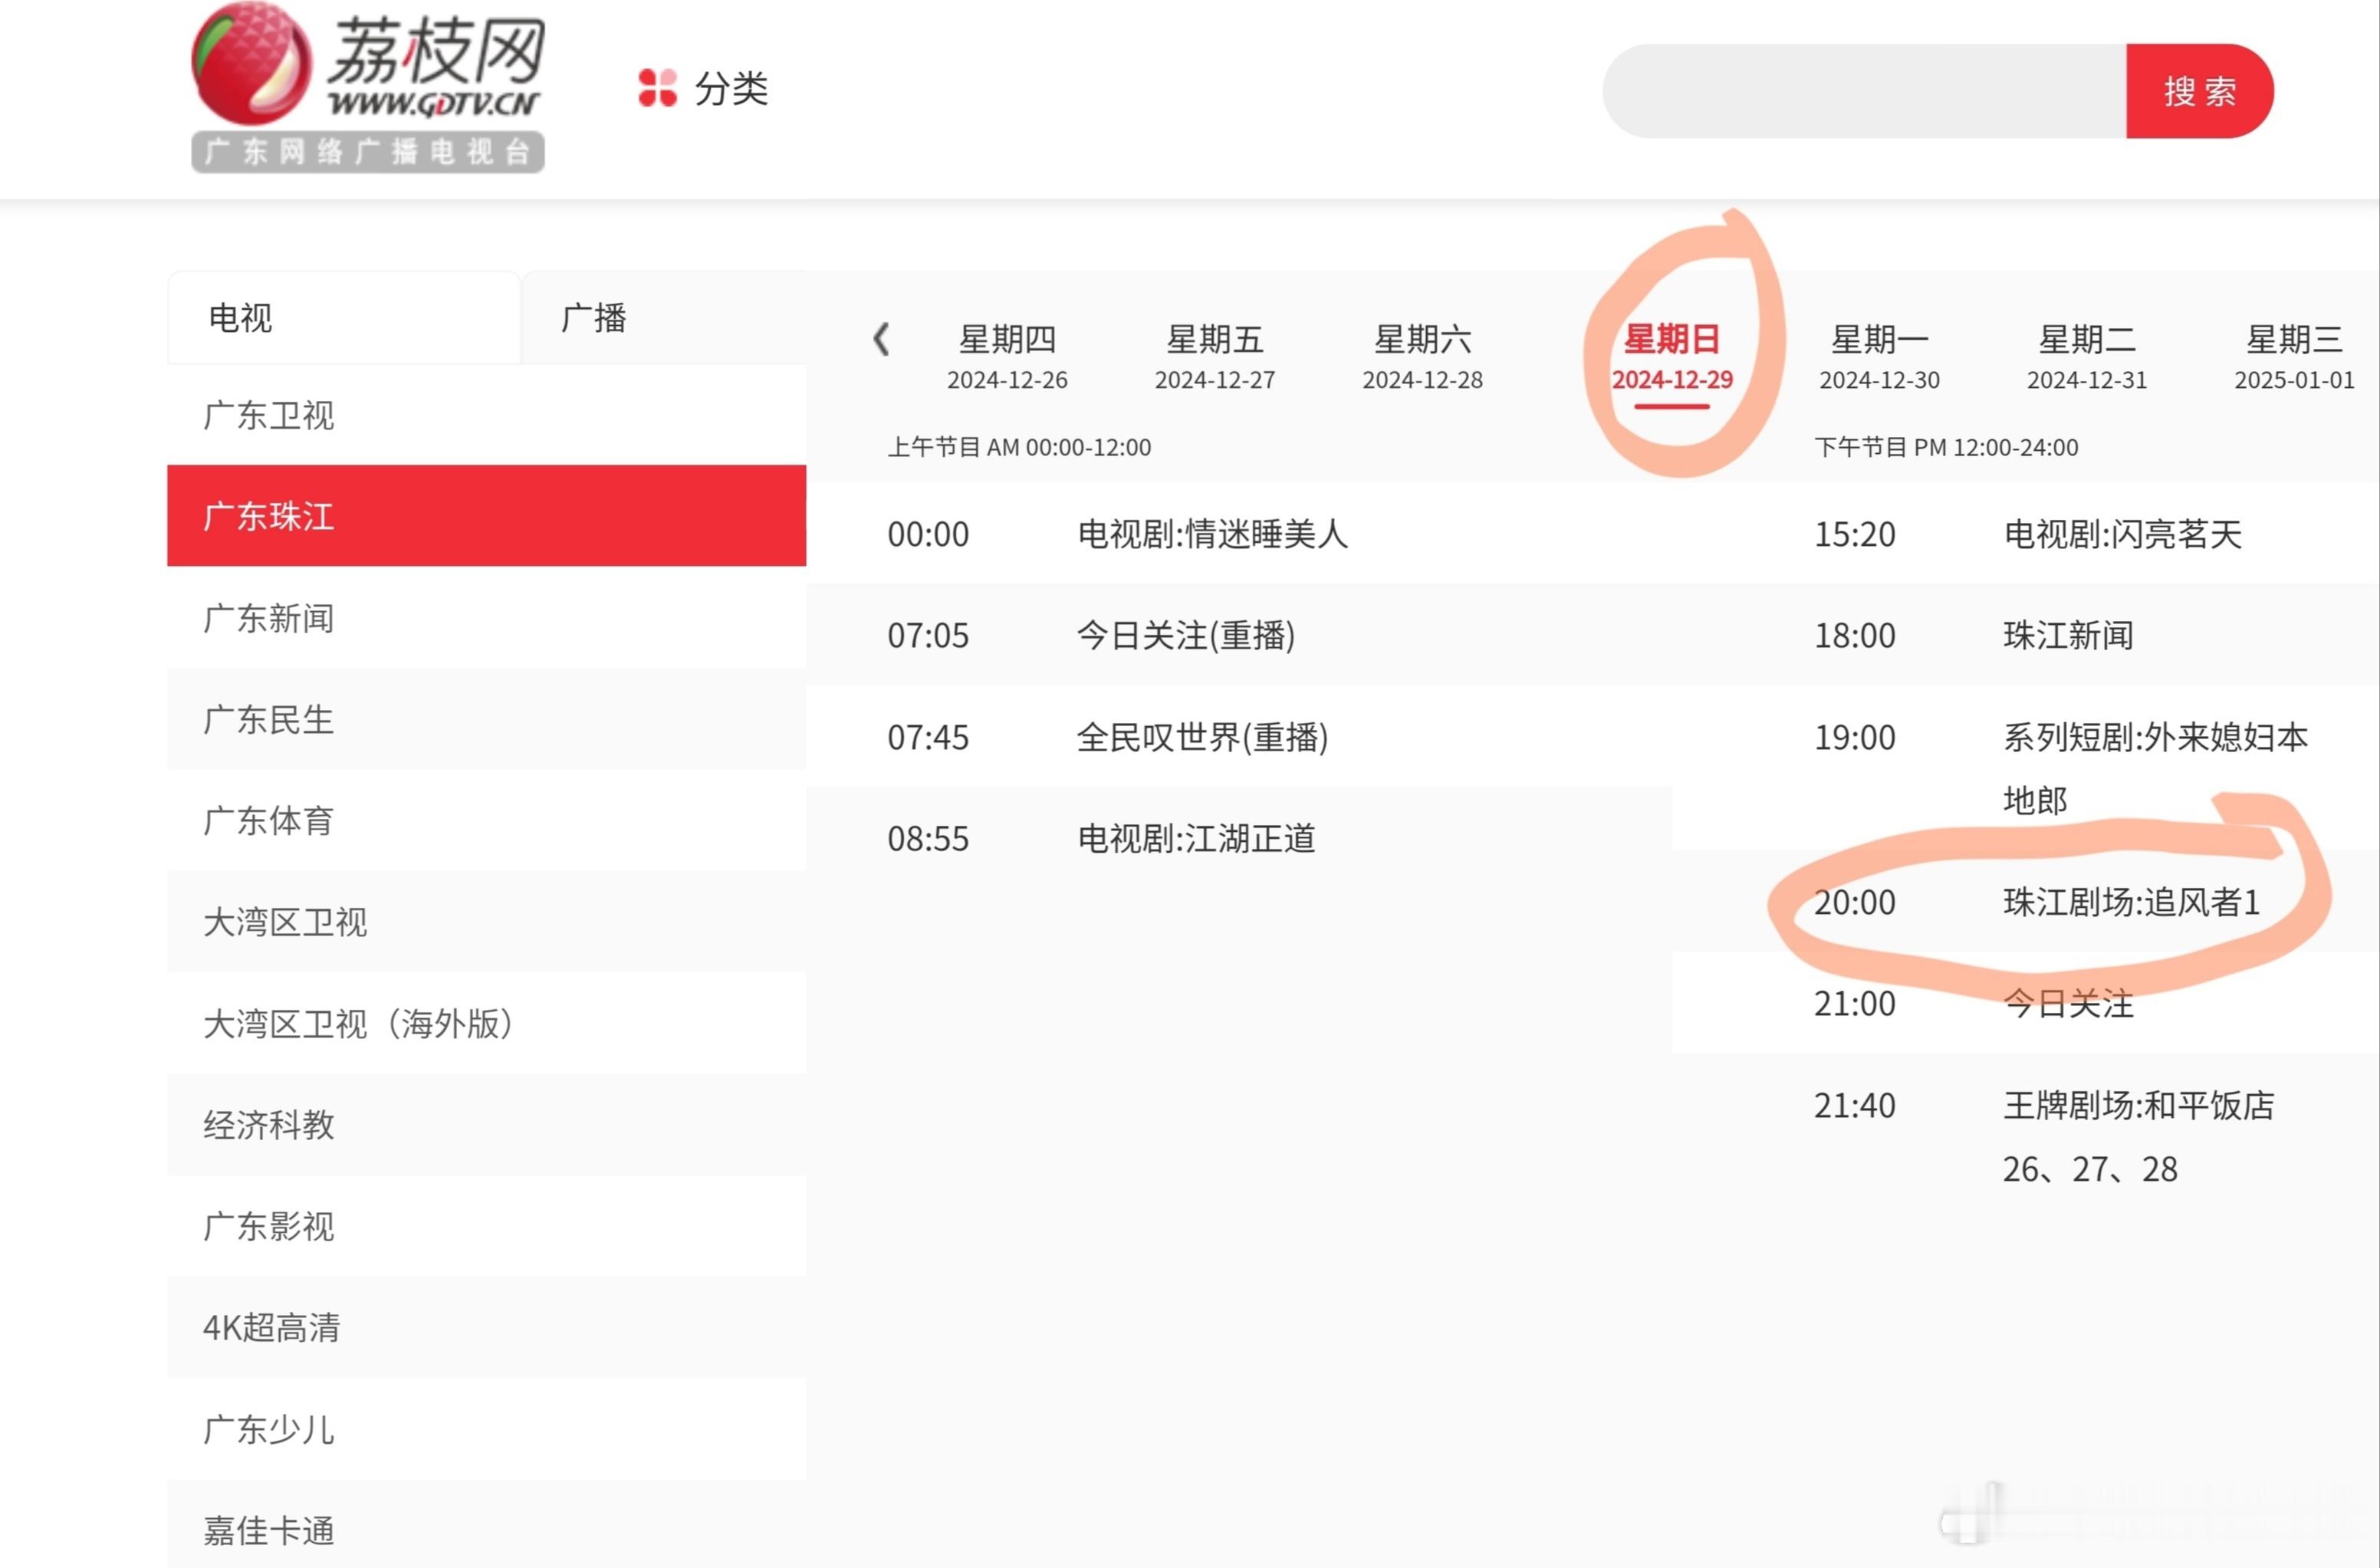Choose 大湾区卫视（海外版） channel
2380x1568 pixels.
pos(487,1023)
